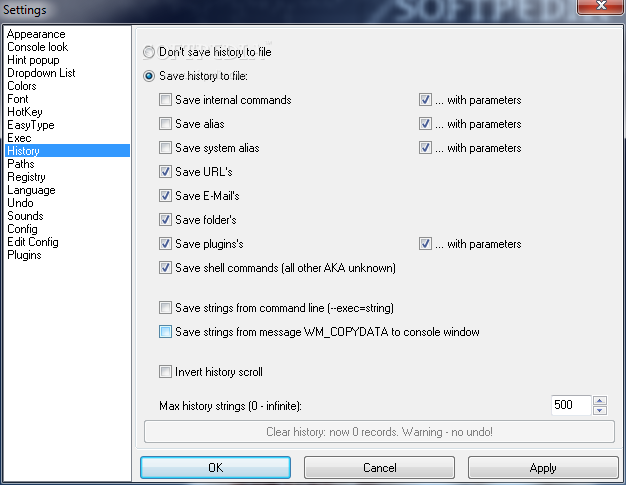Image resolution: width=626 pixels, height=485 pixels.
Task: Open the Registry settings page
Action: (x=67, y=176)
